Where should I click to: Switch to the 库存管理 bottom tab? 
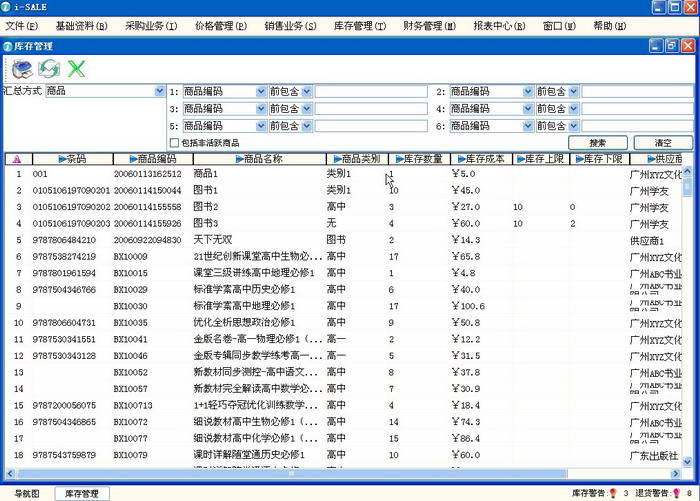82,493
